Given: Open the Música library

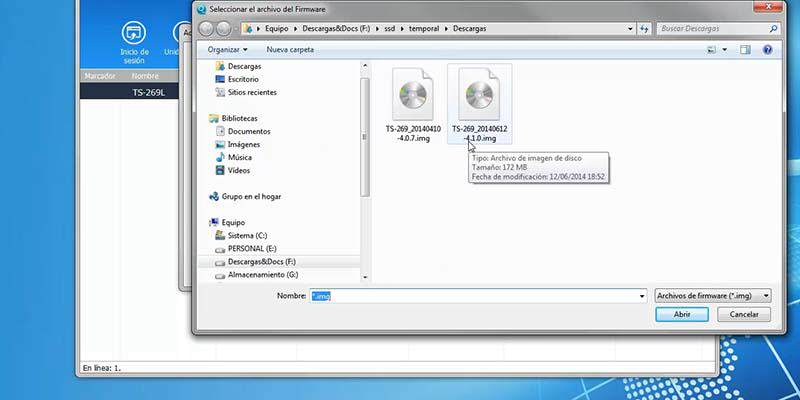Looking at the screenshot, I should click(234, 157).
